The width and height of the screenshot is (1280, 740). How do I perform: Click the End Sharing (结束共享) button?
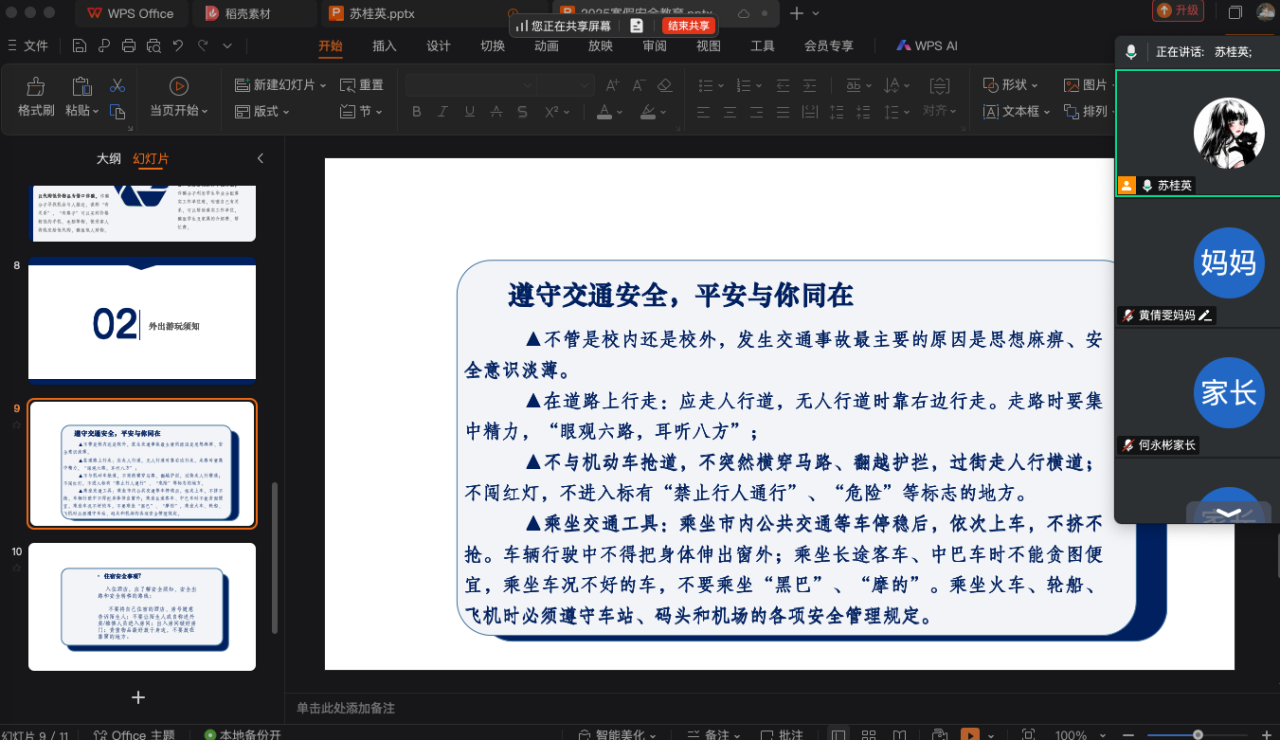coord(688,26)
